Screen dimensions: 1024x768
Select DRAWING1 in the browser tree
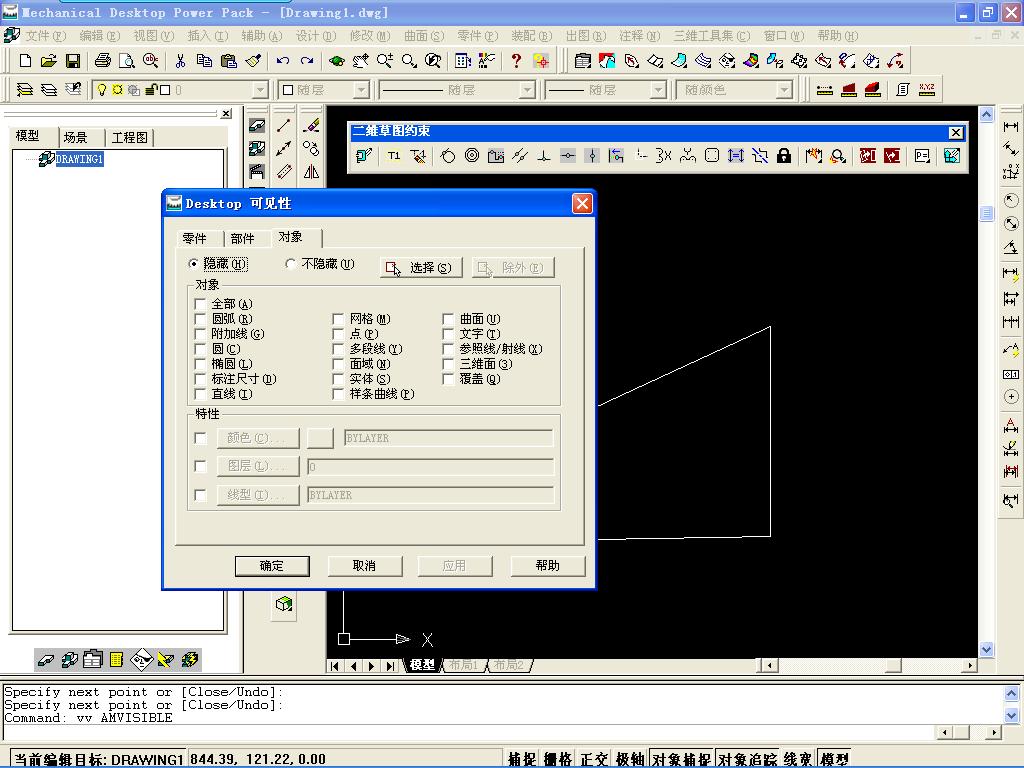click(79, 159)
